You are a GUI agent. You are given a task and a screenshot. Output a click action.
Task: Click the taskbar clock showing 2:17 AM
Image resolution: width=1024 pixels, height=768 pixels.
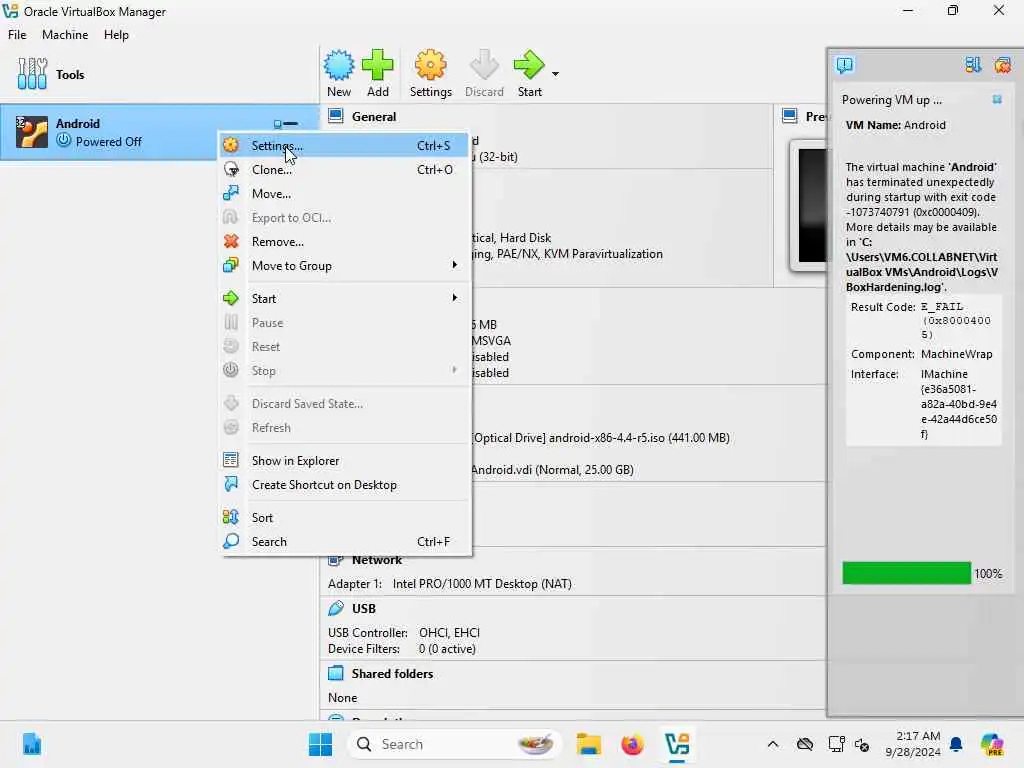[x=912, y=744]
